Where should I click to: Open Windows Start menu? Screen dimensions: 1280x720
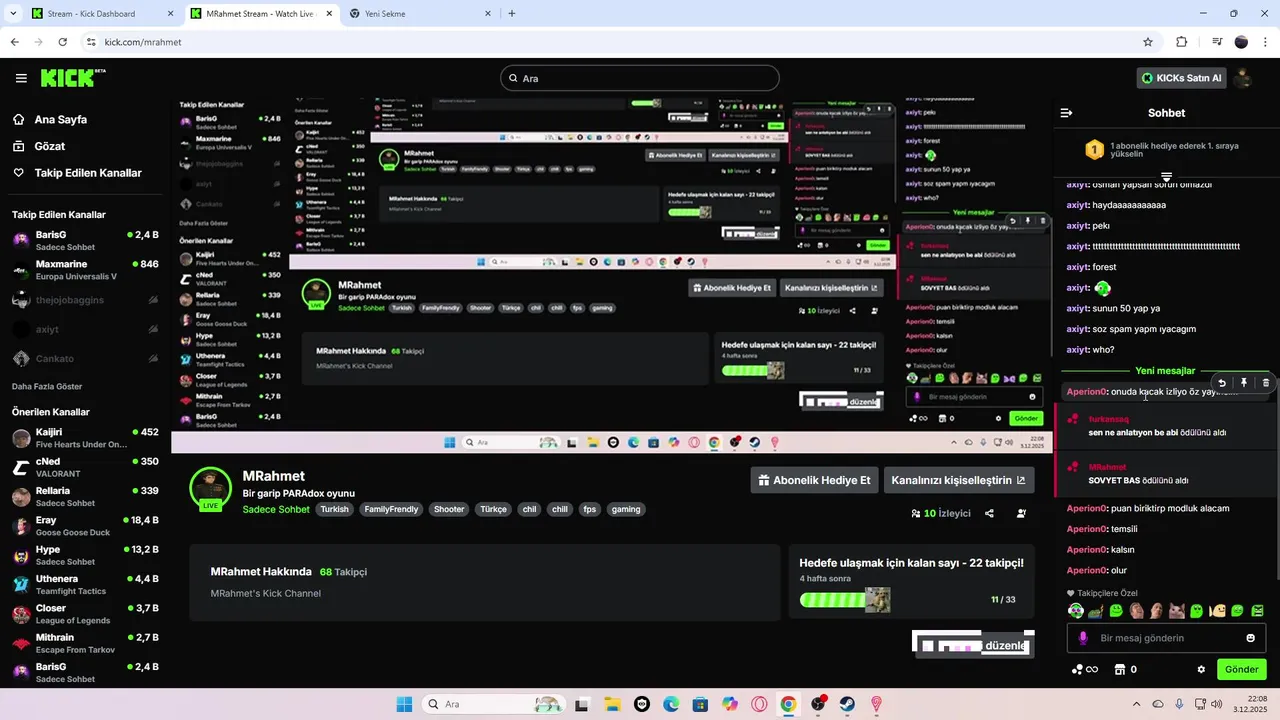coord(404,704)
